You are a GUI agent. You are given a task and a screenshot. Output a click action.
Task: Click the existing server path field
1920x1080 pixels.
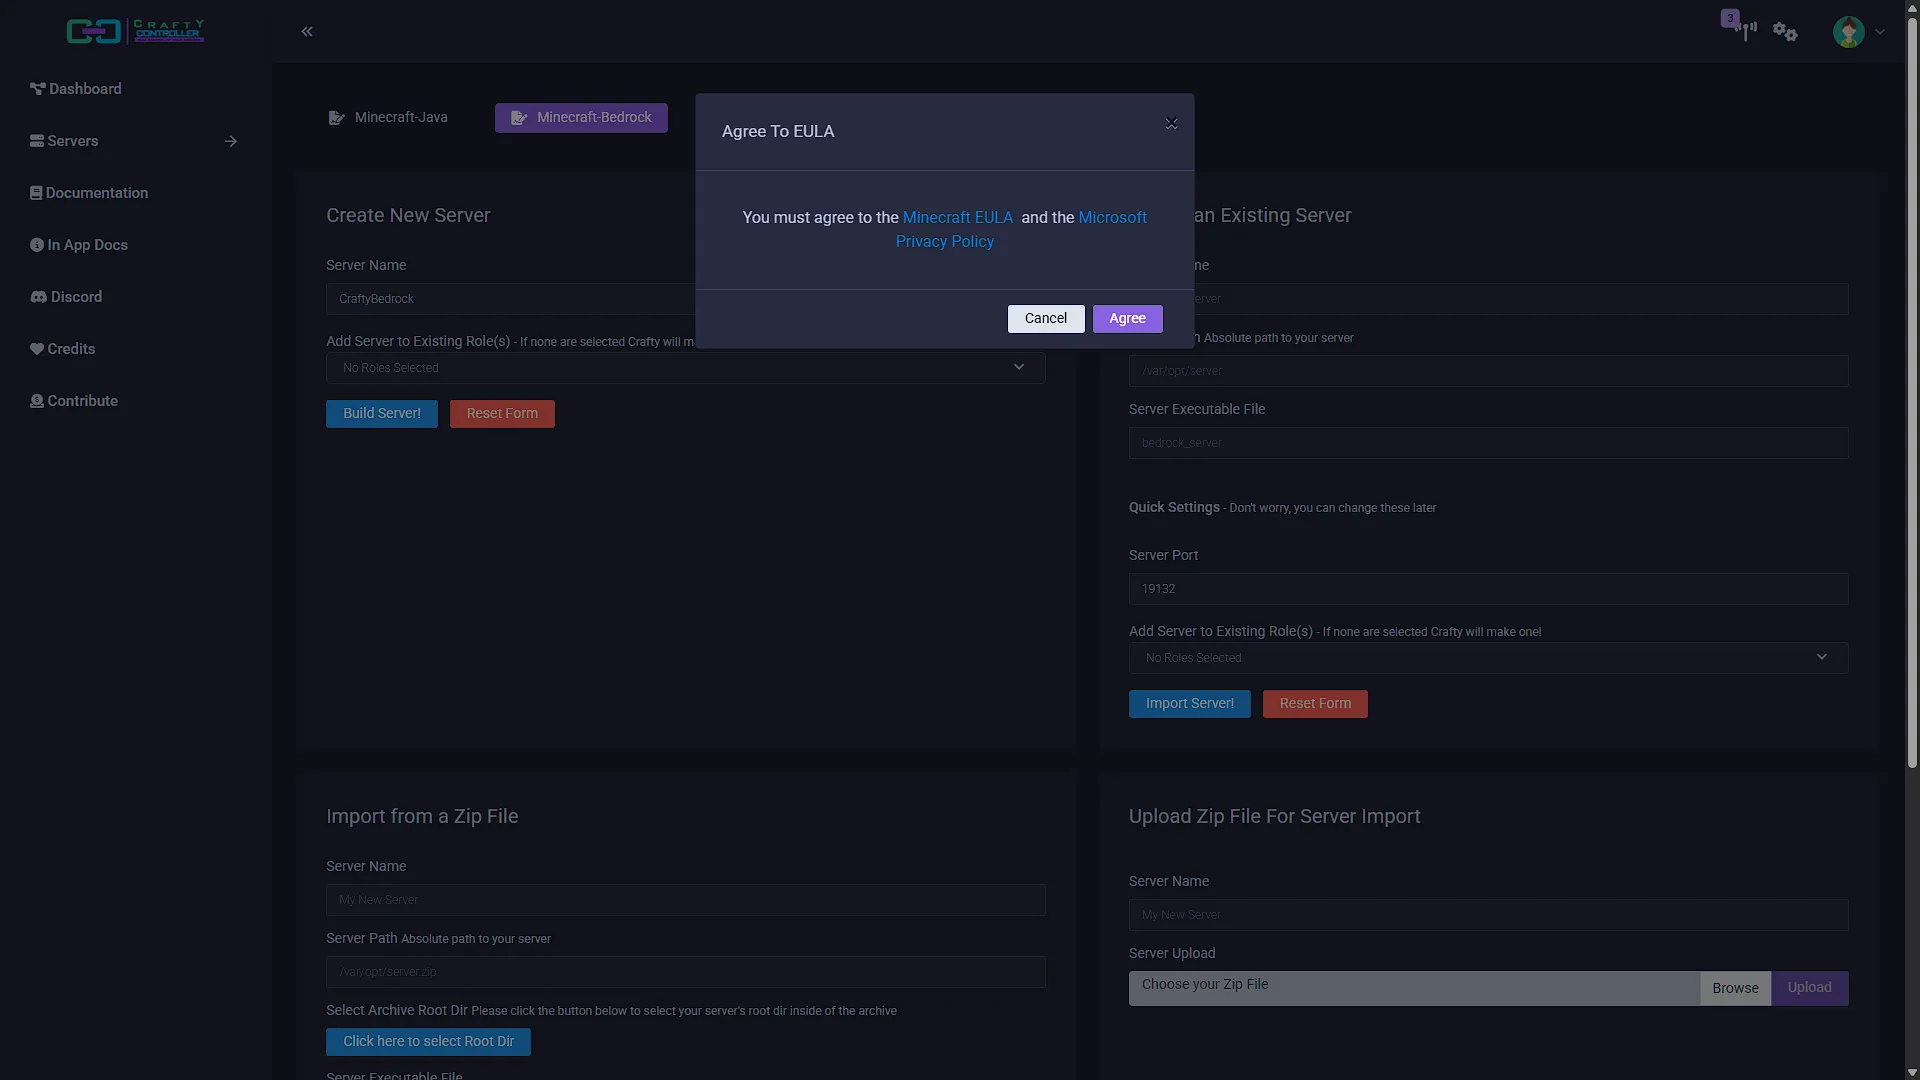pyautogui.click(x=1488, y=371)
